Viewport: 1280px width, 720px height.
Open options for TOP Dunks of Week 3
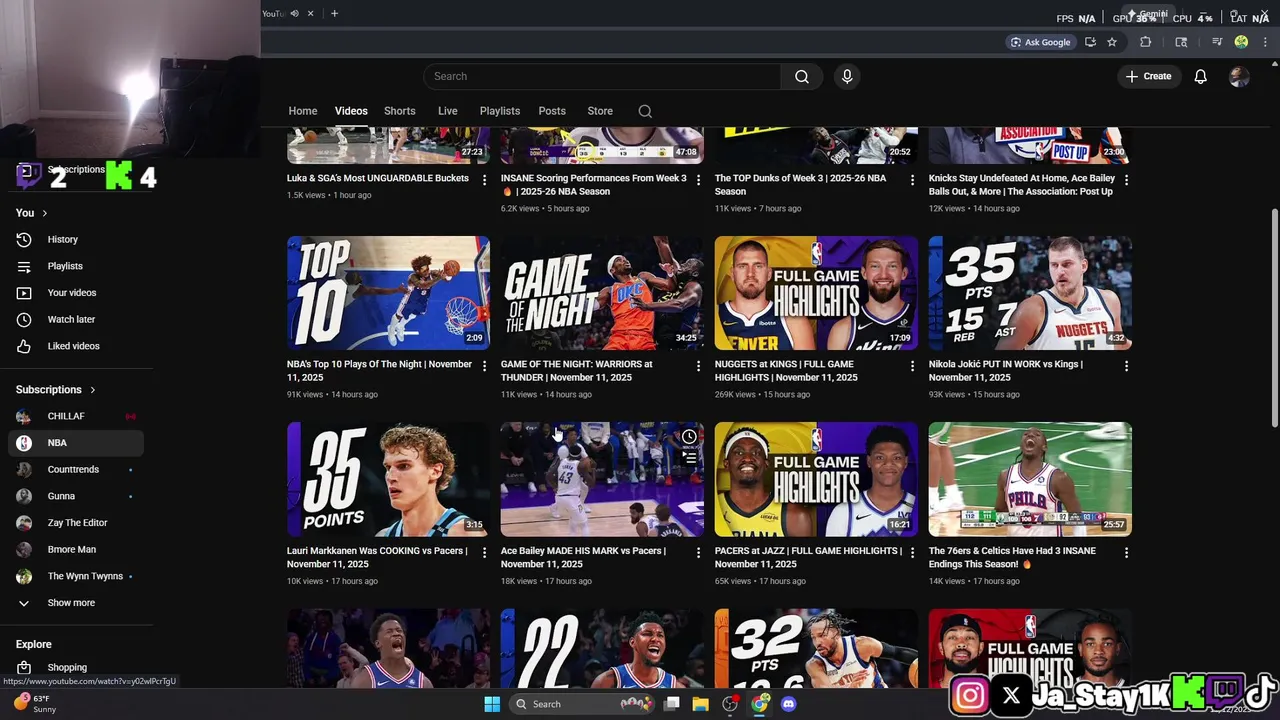pyautogui.click(x=912, y=180)
